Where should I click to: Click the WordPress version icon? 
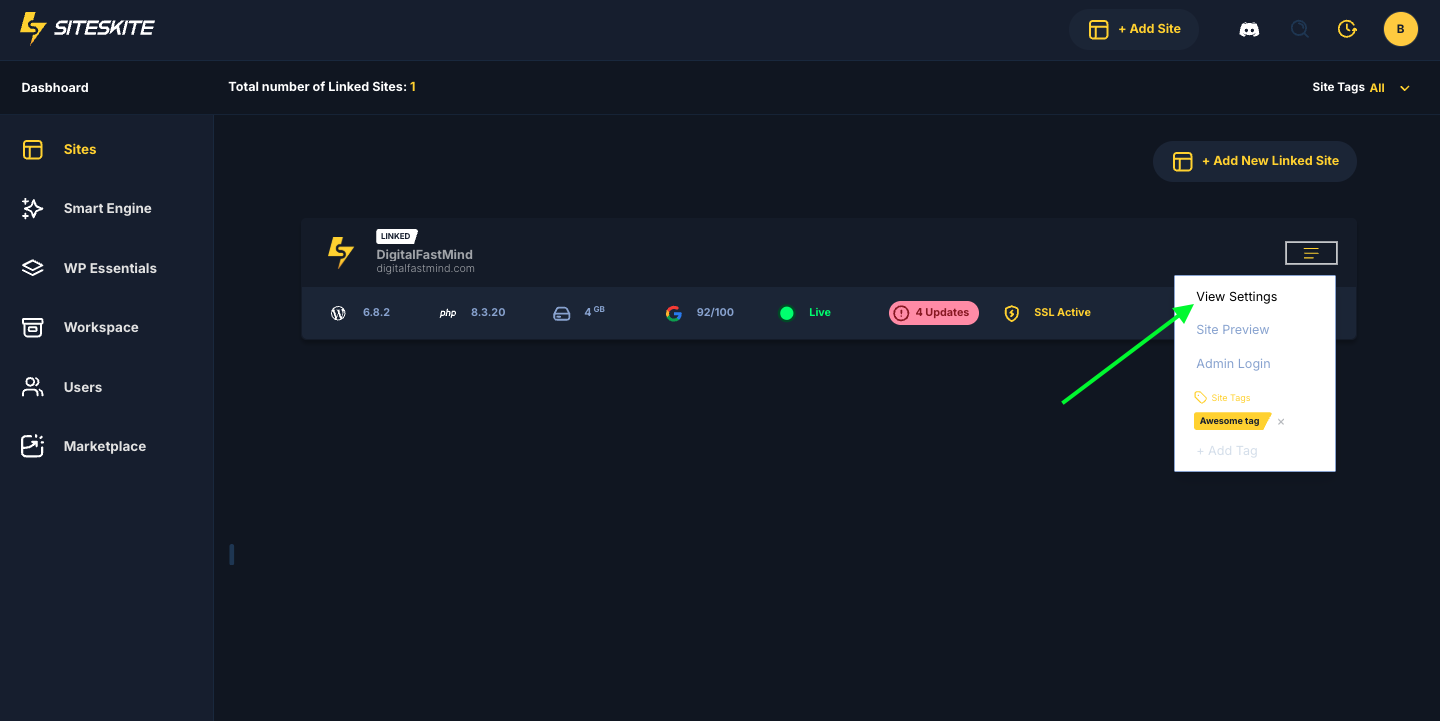[x=338, y=313]
